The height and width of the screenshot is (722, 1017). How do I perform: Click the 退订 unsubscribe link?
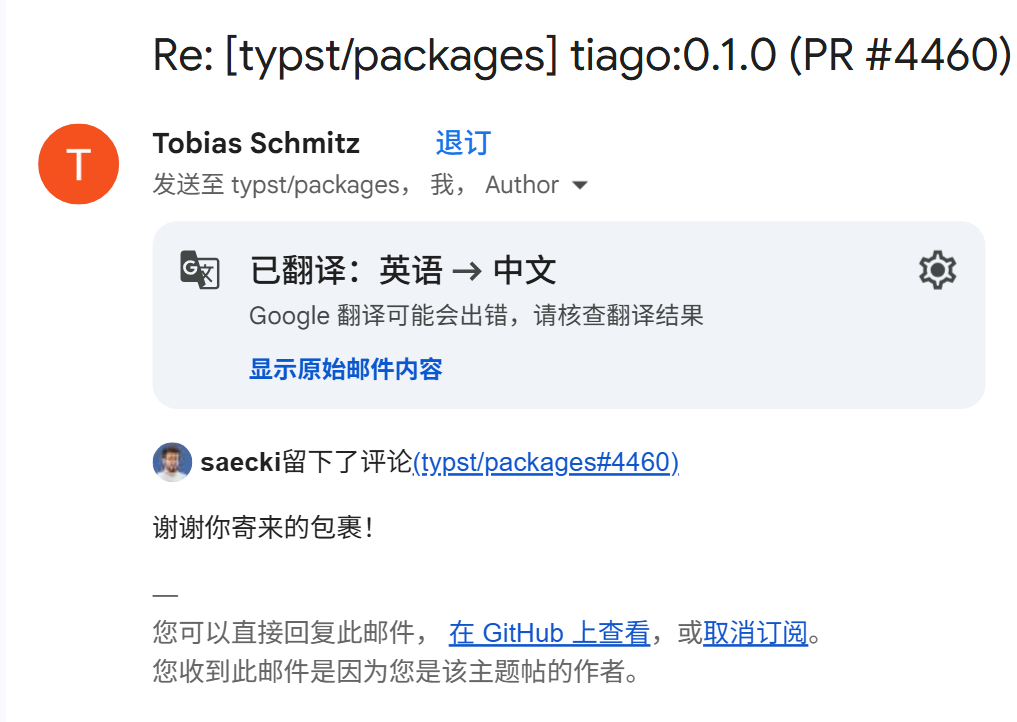(x=463, y=143)
